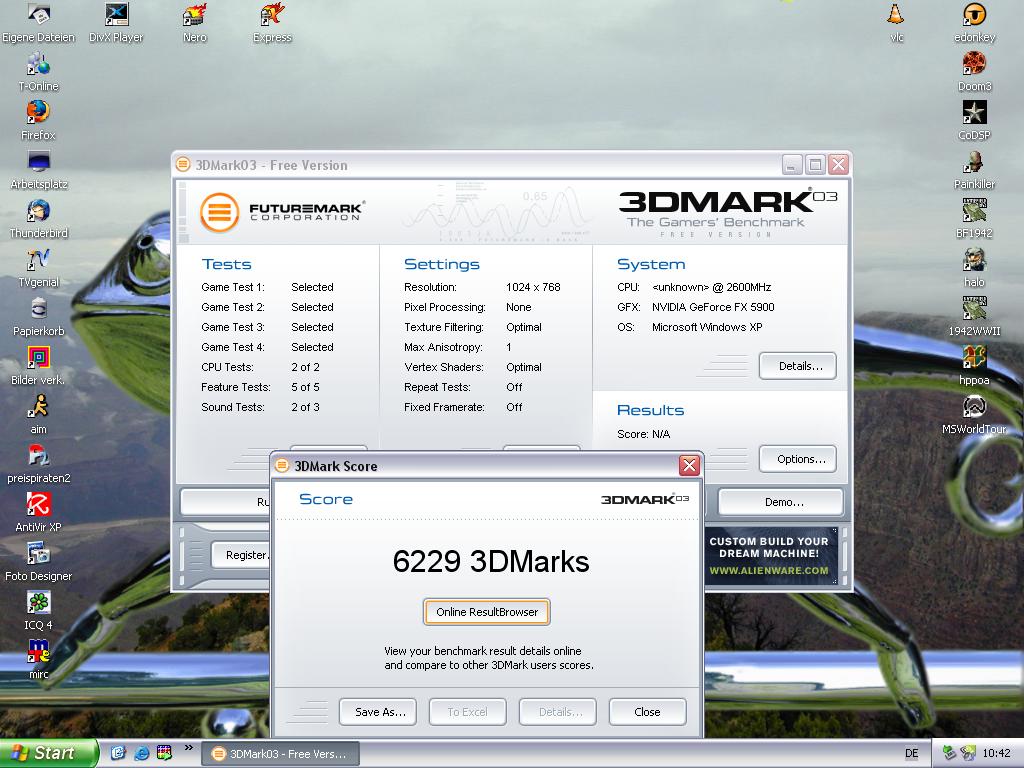The height and width of the screenshot is (768, 1024).
Task: Click the Demo button
Action: [x=781, y=502]
